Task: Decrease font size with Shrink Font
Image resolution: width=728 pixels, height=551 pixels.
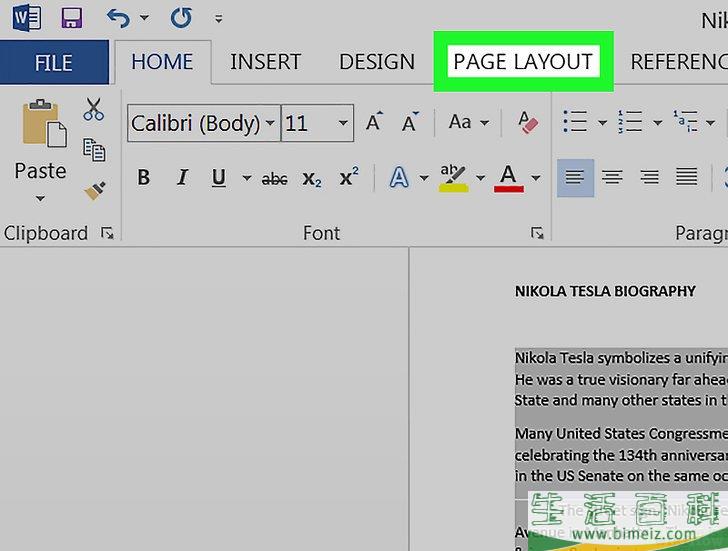Action: [x=410, y=122]
